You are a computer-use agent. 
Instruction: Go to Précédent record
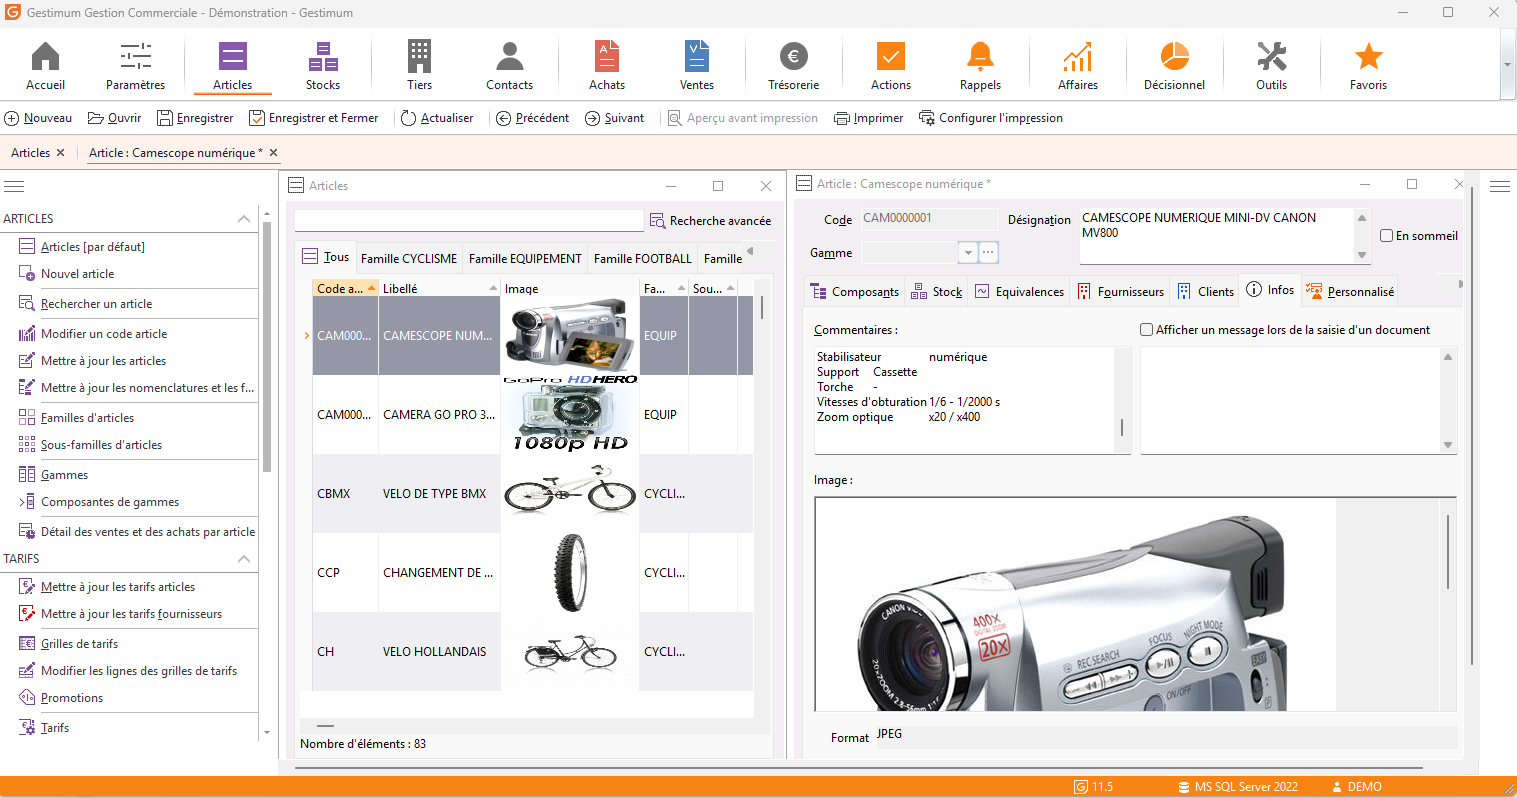coord(533,118)
